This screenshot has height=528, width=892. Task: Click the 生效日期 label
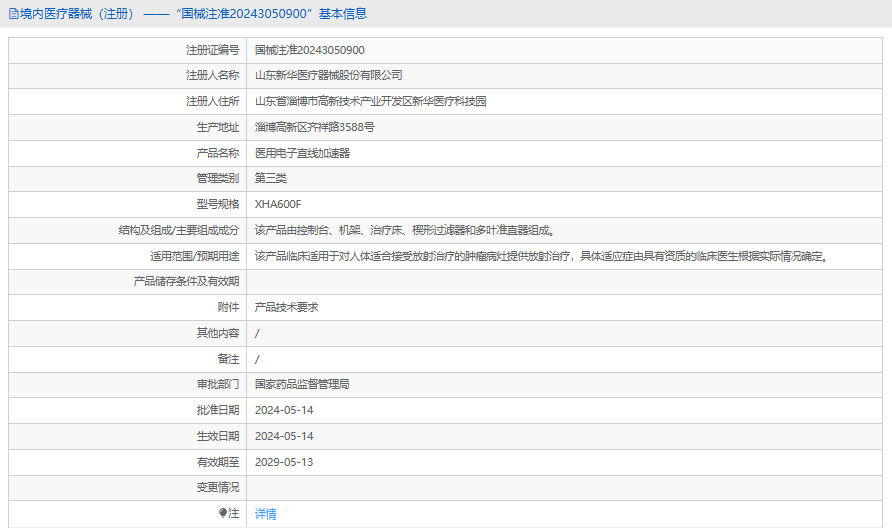[218, 436]
